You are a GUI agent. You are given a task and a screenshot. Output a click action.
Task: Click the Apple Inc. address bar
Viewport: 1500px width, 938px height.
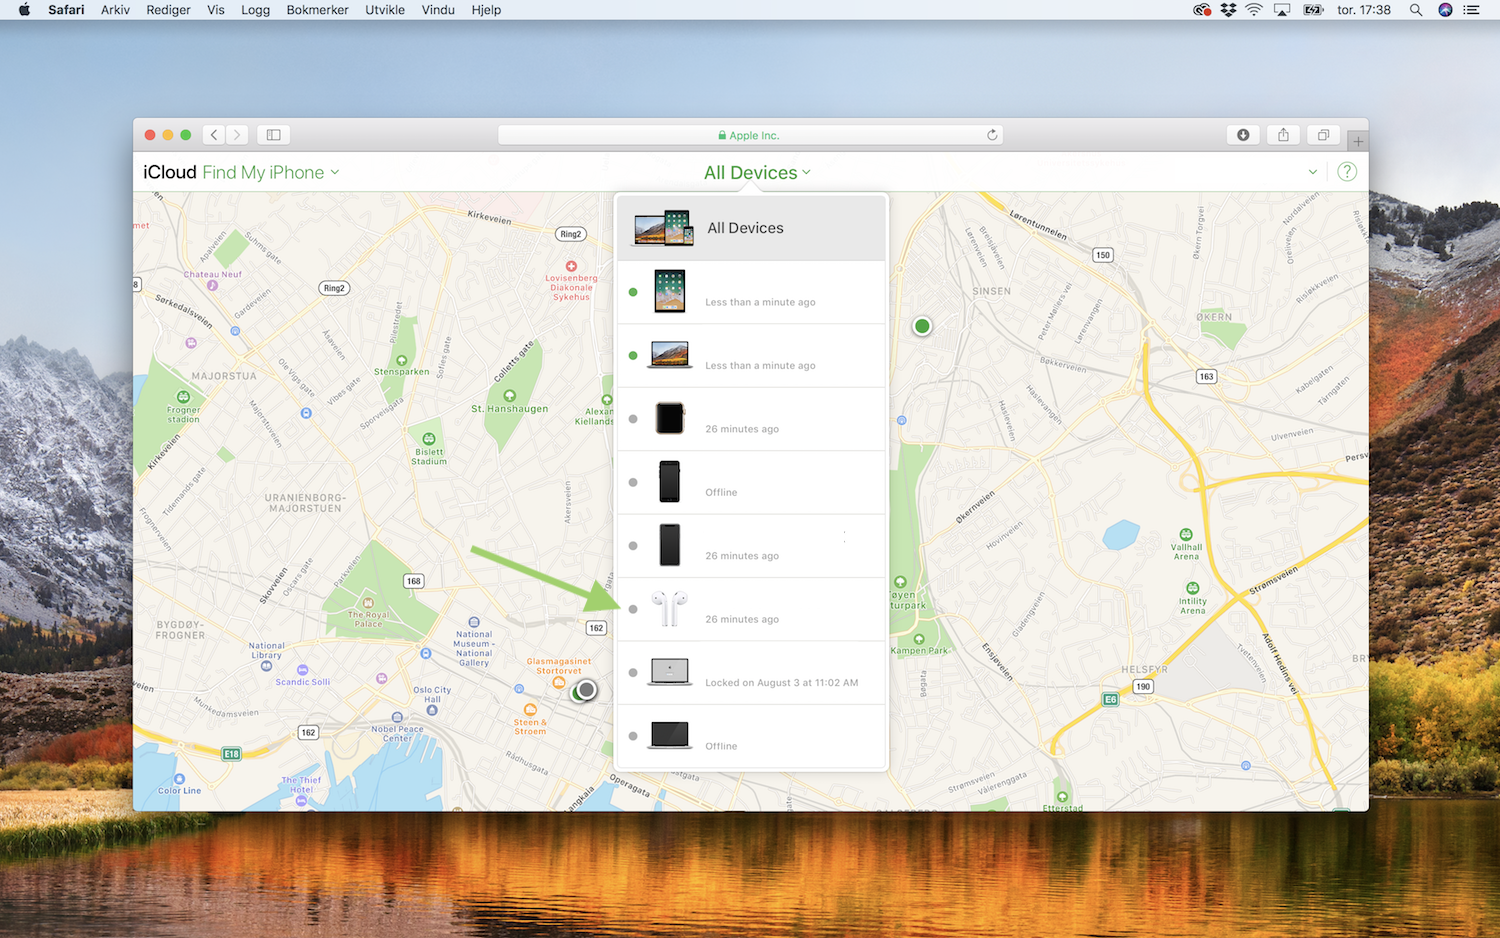pyautogui.click(x=750, y=135)
